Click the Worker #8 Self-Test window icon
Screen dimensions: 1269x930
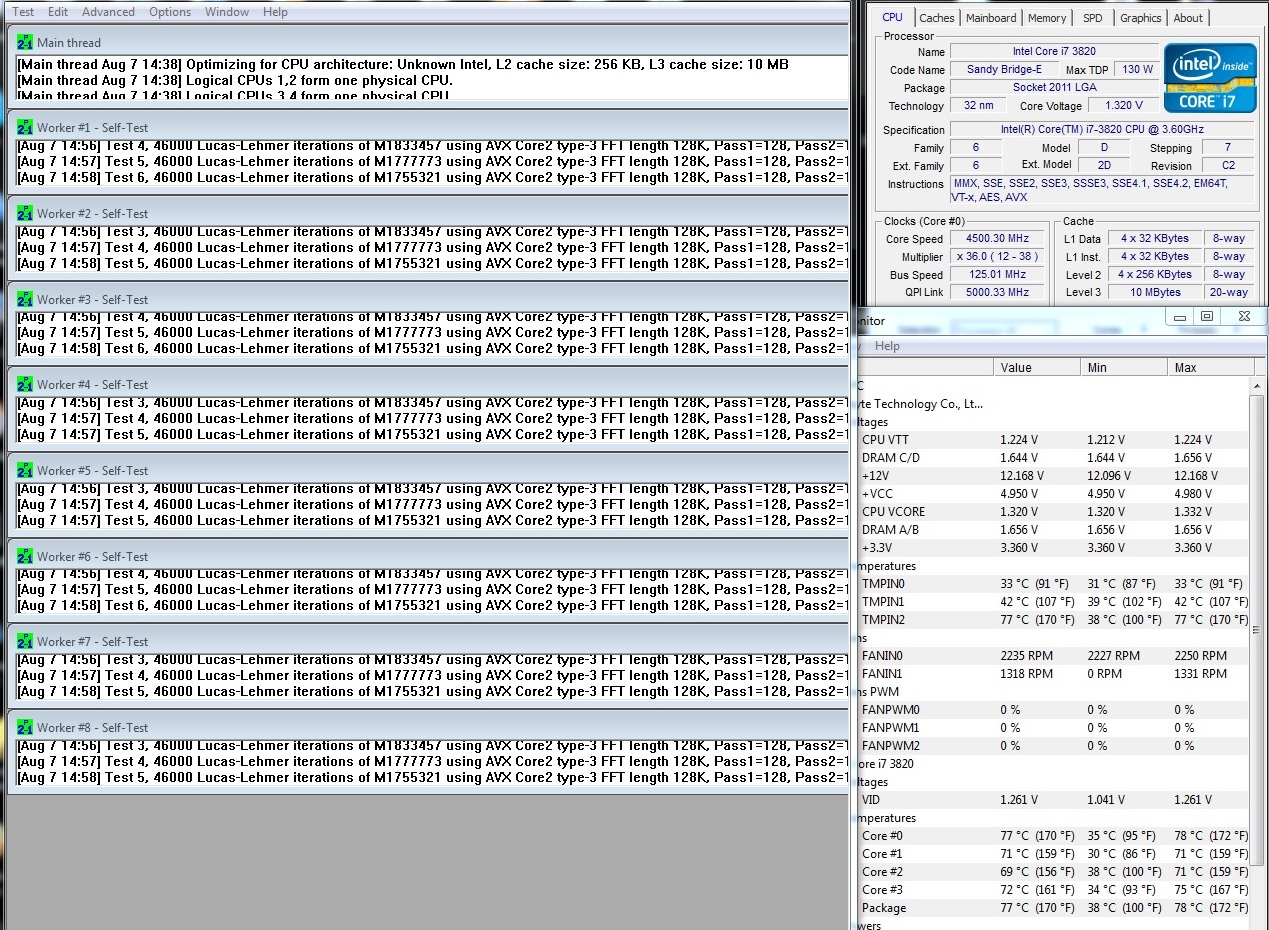tap(25, 727)
